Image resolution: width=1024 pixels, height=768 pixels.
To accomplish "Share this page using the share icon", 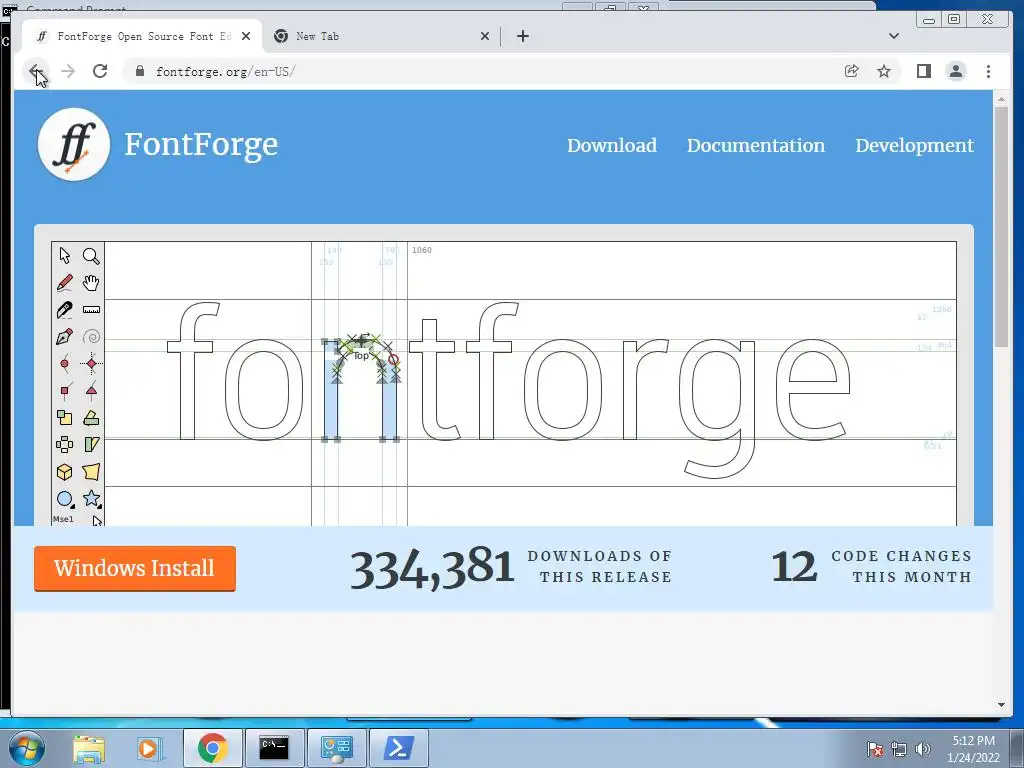I will point(852,71).
